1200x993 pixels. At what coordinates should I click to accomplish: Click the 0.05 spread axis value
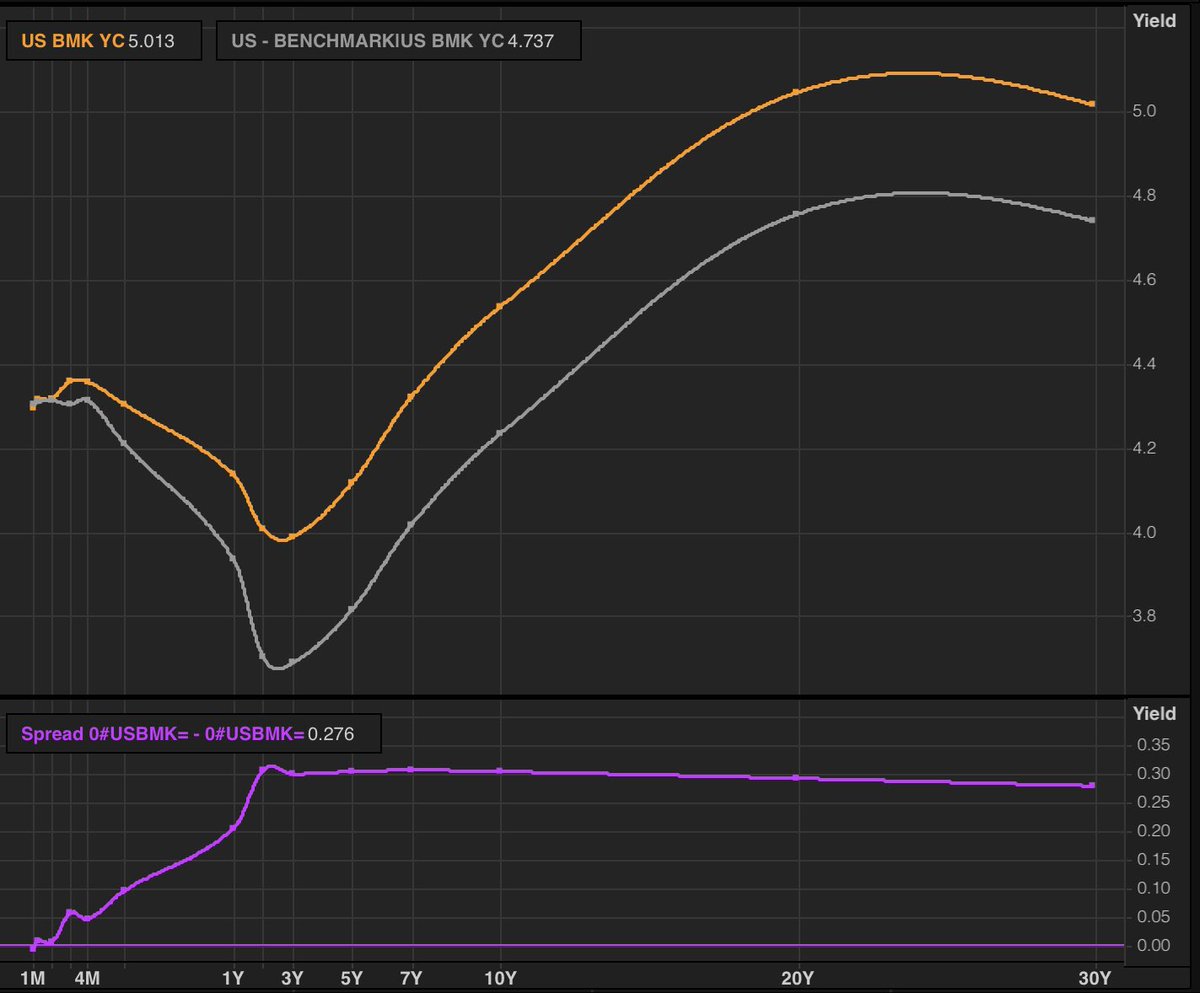1153,916
